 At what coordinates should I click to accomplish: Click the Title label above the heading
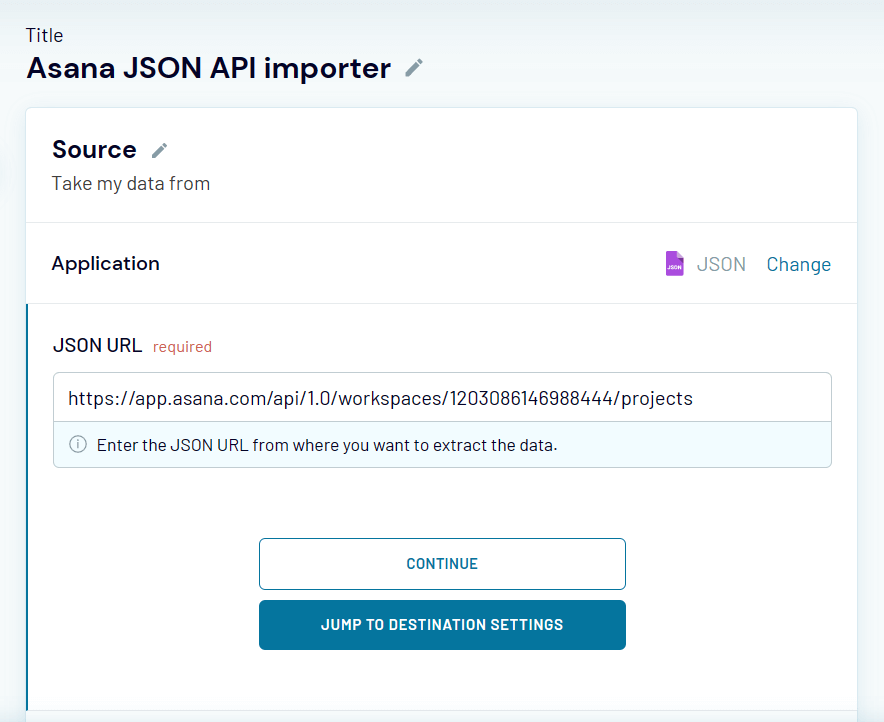point(44,35)
